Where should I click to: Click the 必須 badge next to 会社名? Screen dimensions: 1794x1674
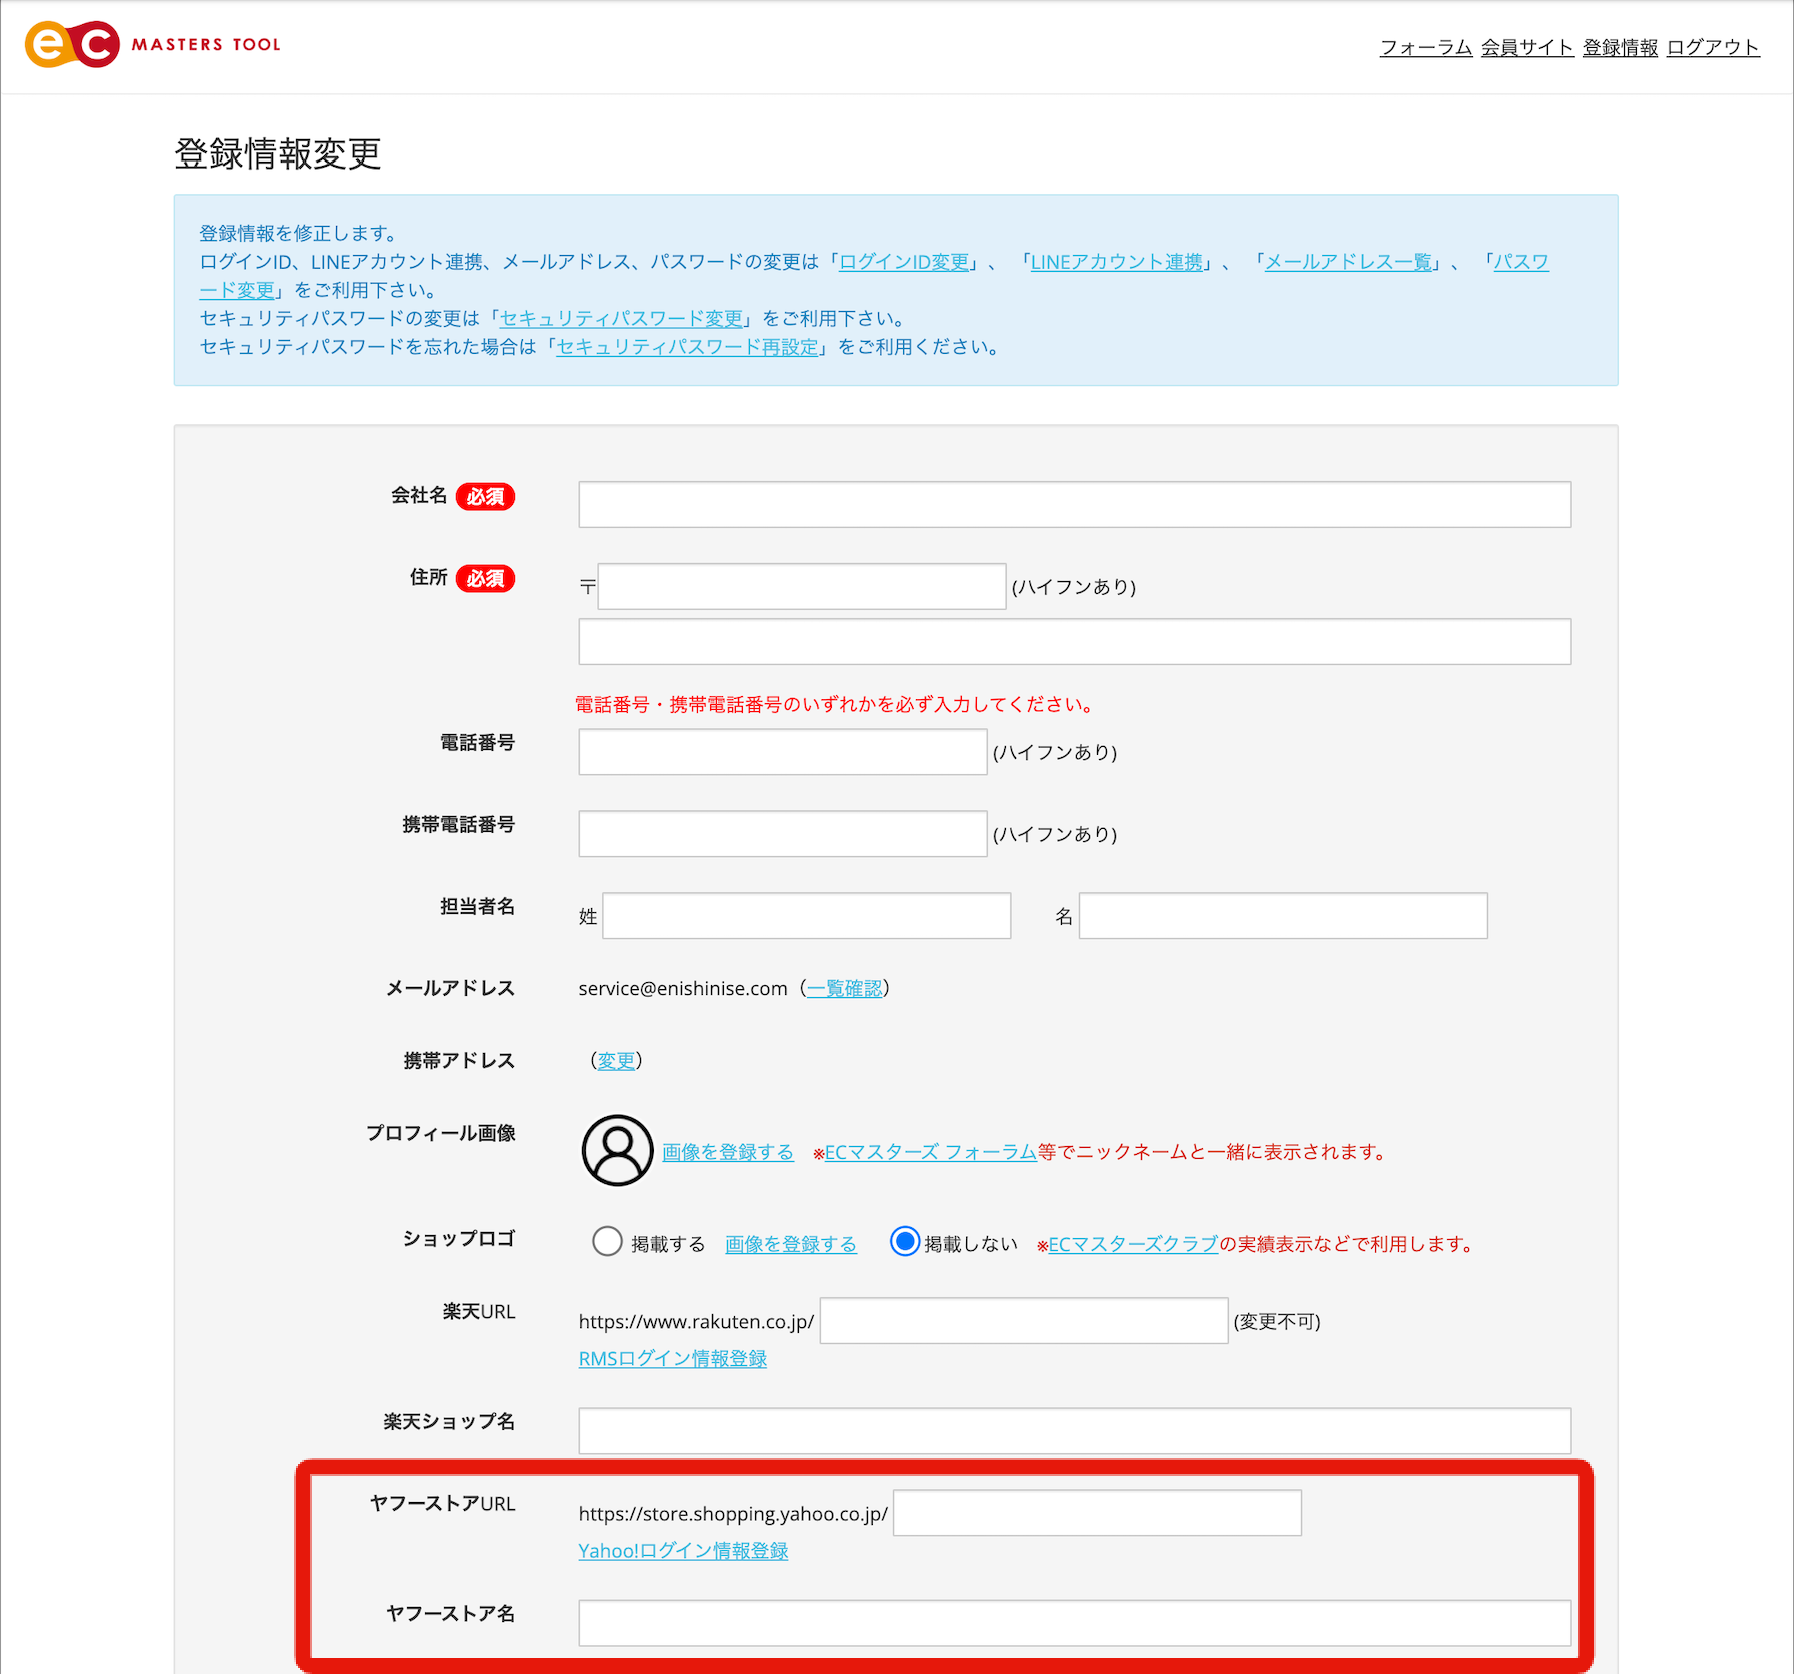click(x=486, y=496)
